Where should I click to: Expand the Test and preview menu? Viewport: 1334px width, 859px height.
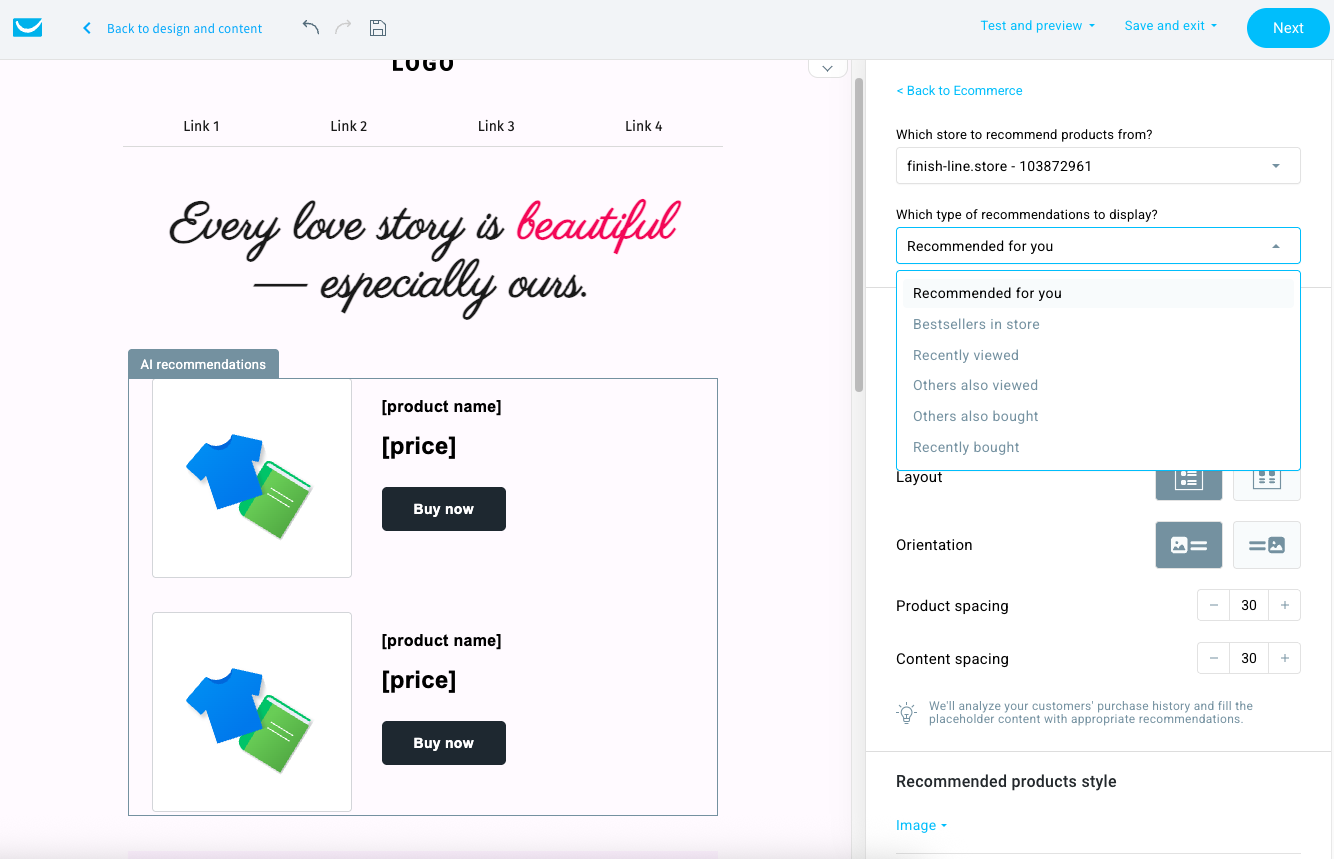coord(1037,26)
